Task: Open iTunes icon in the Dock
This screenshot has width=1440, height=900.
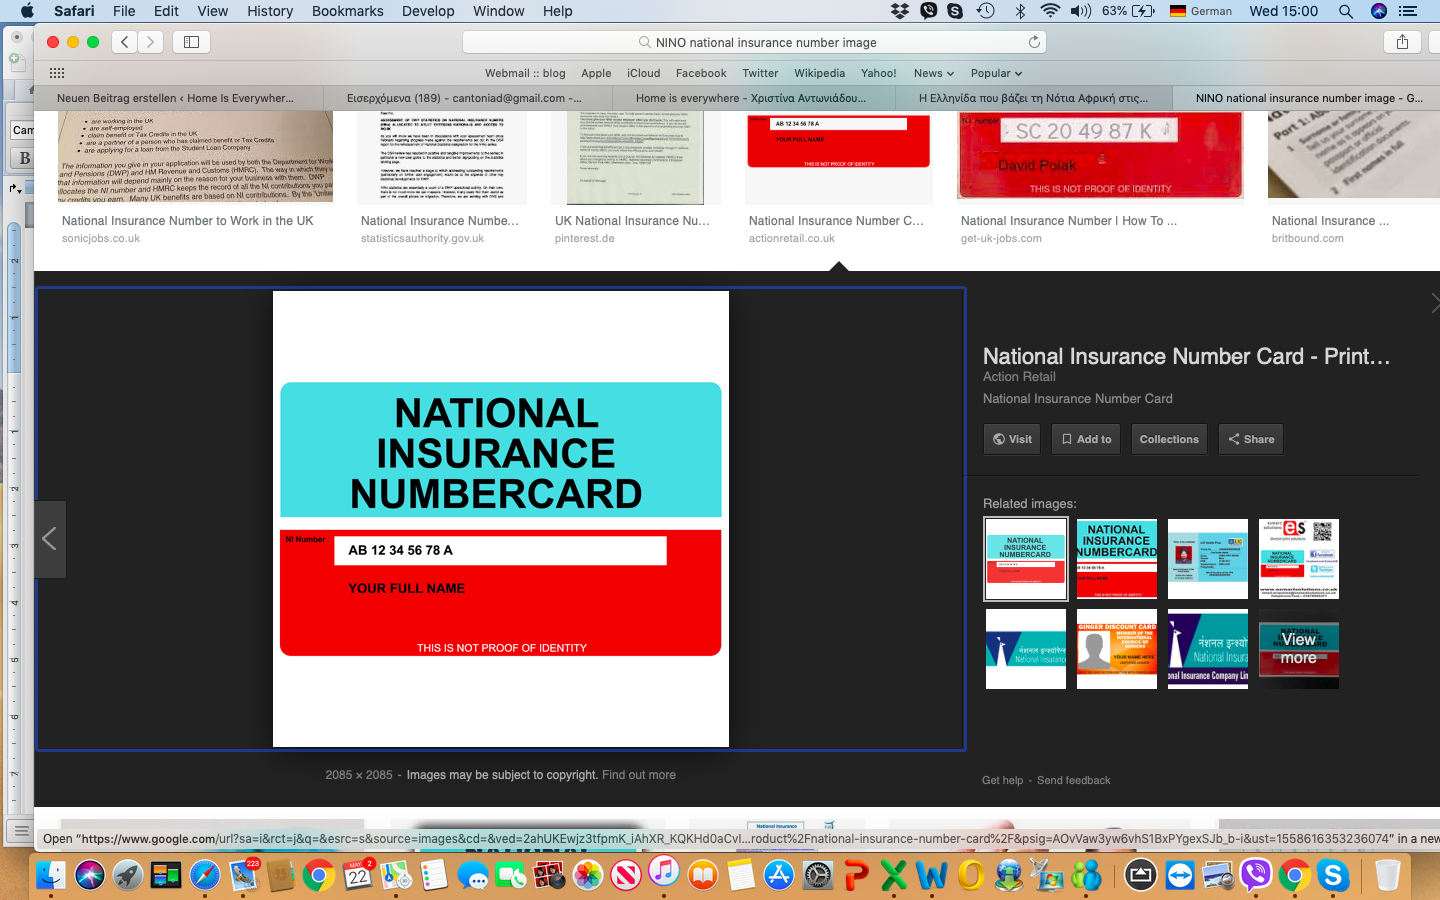Action: 664,873
